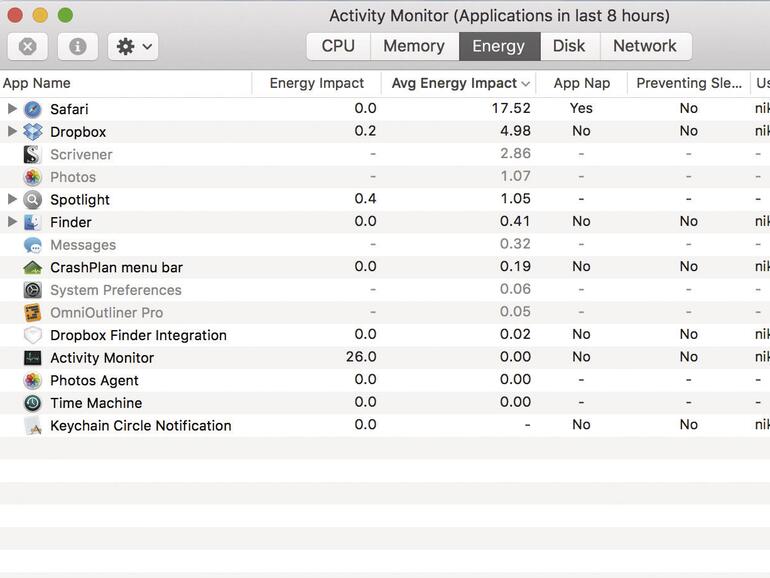Click the Dropbox box icon

33,132
